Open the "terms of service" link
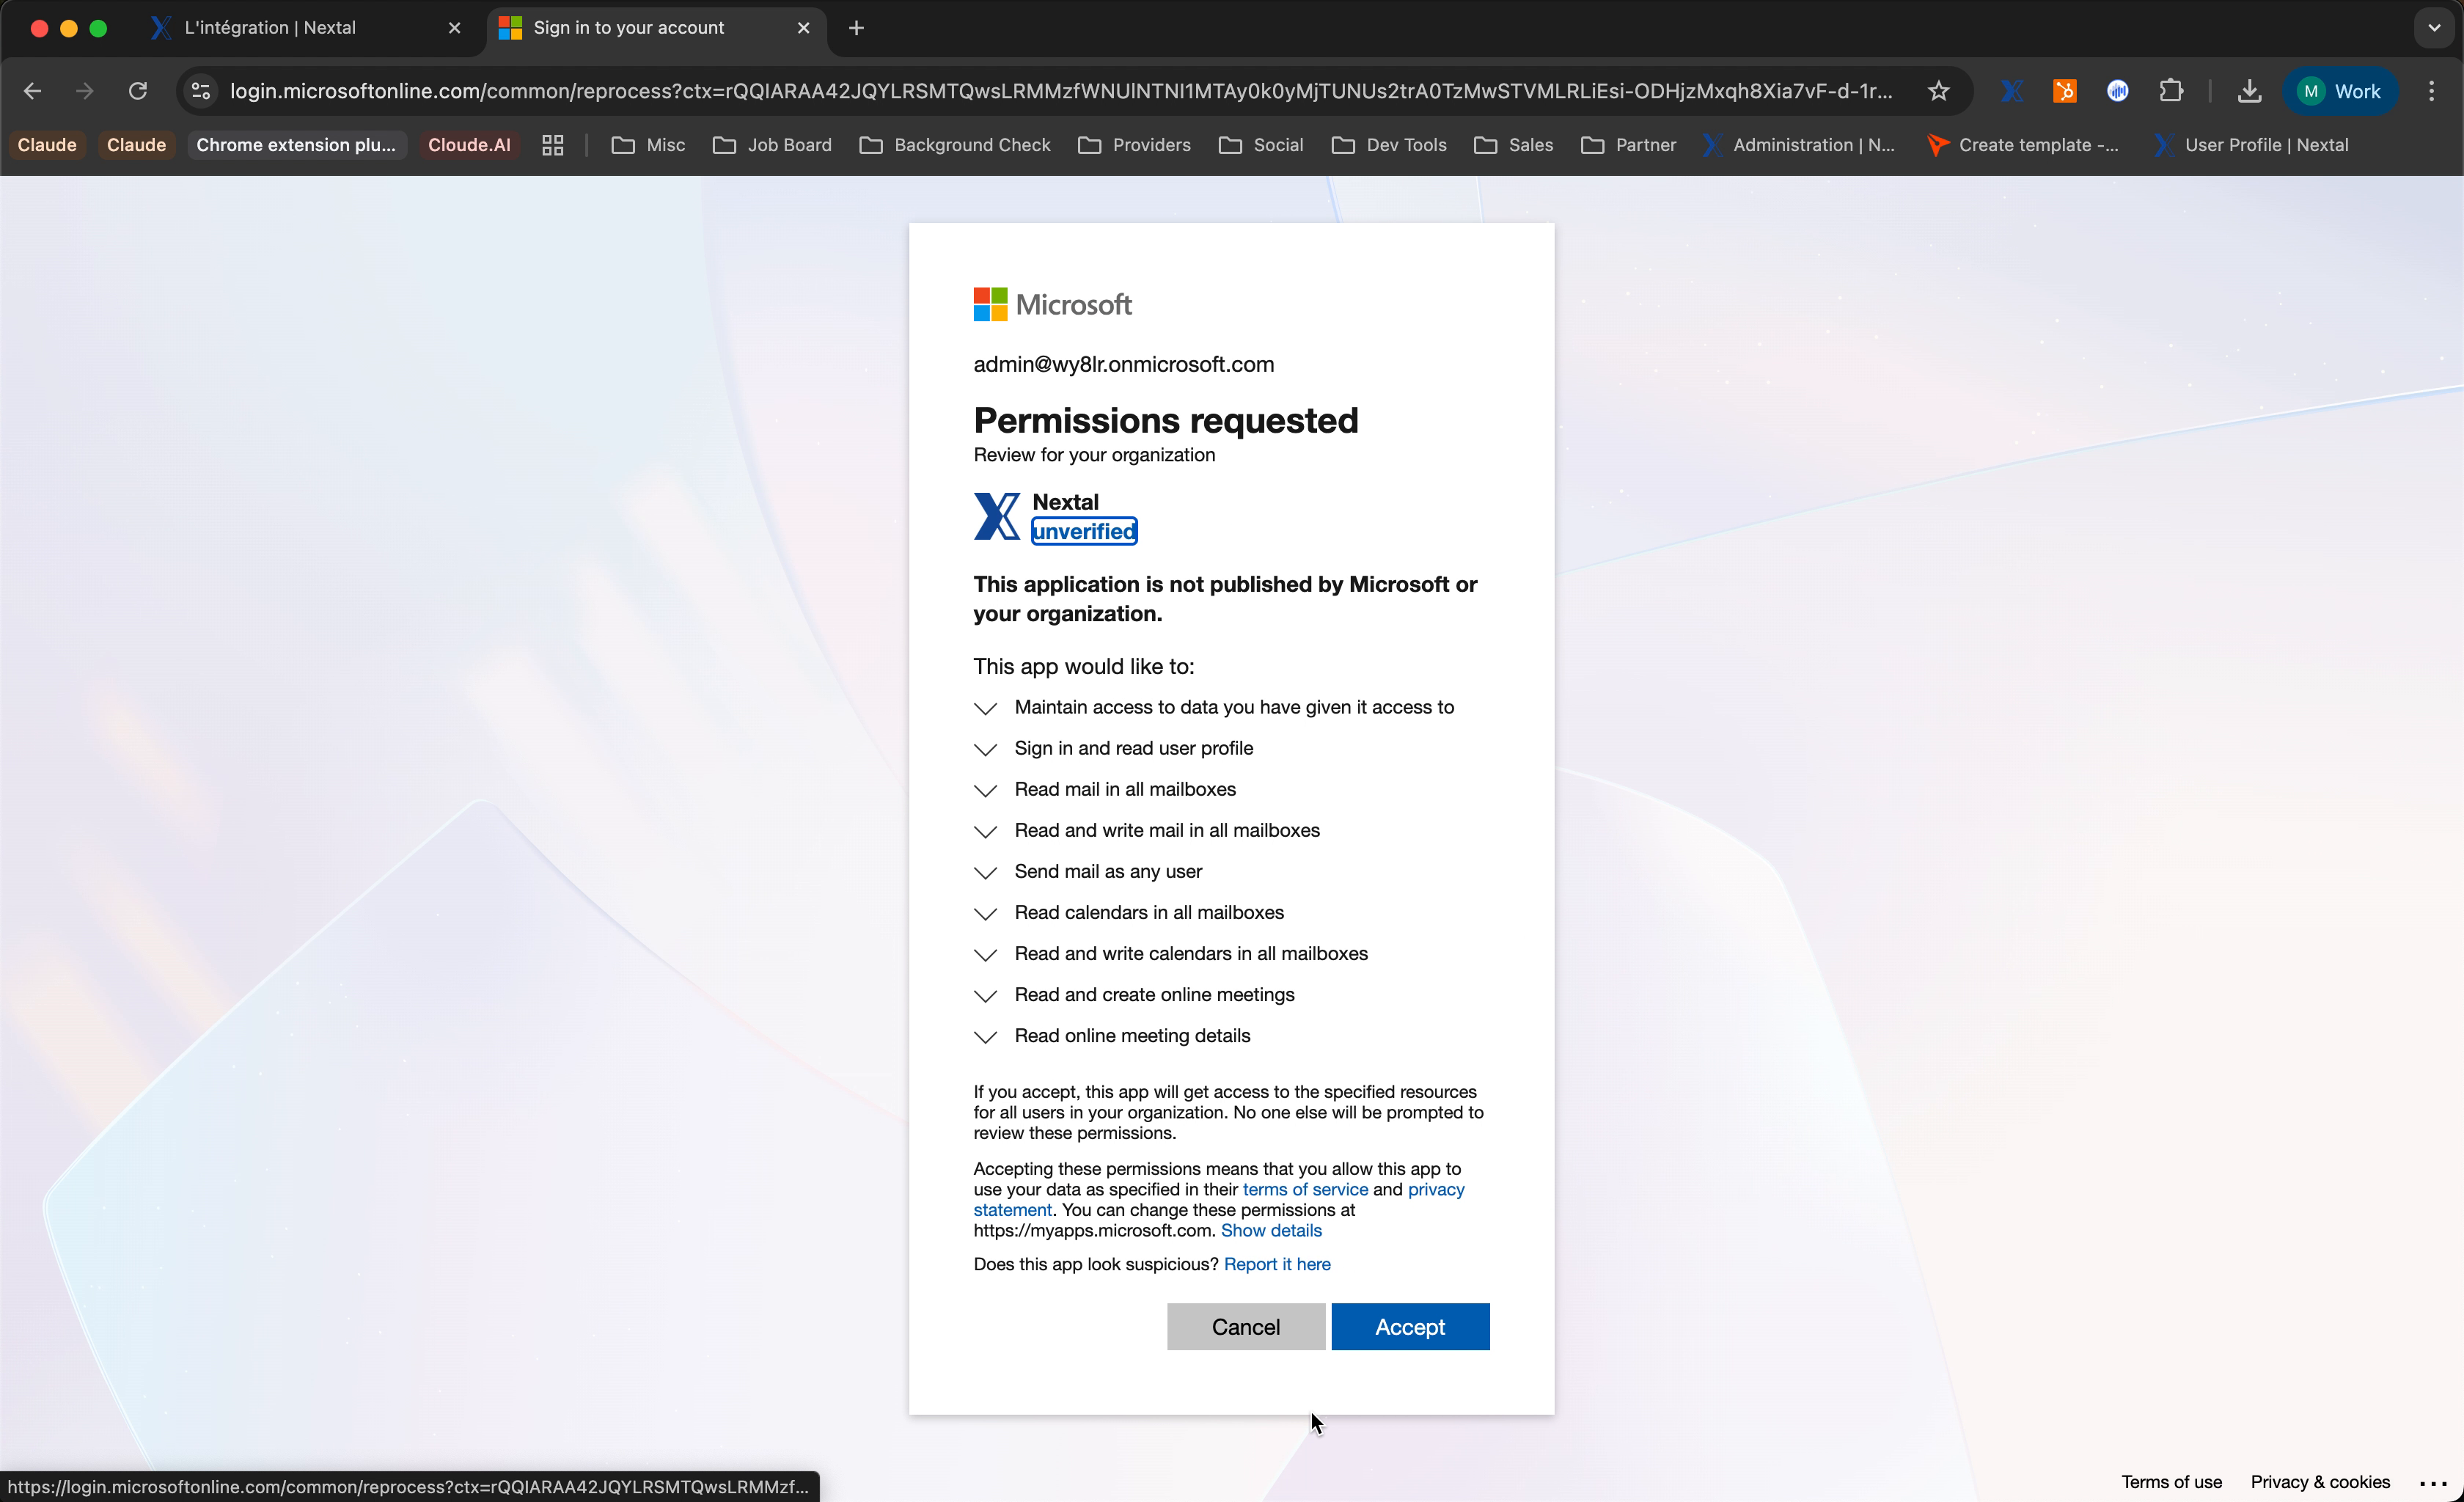This screenshot has height=1502, width=2464. (x=1304, y=1190)
